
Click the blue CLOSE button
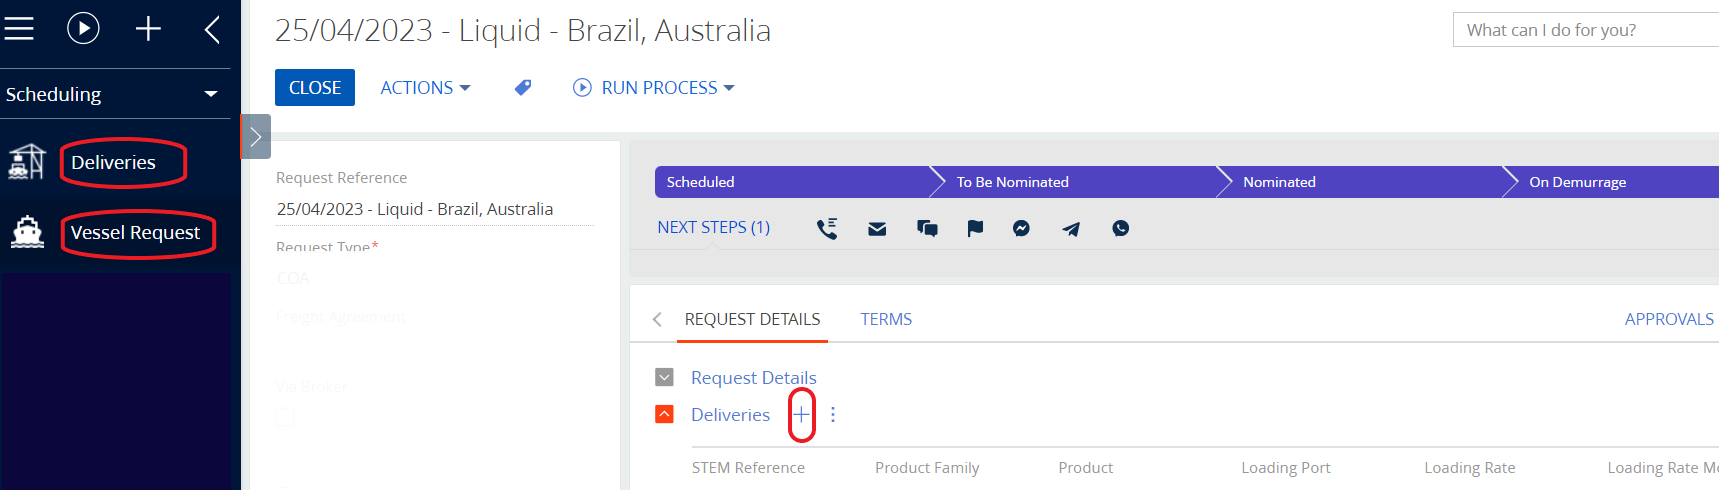click(x=315, y=88)
